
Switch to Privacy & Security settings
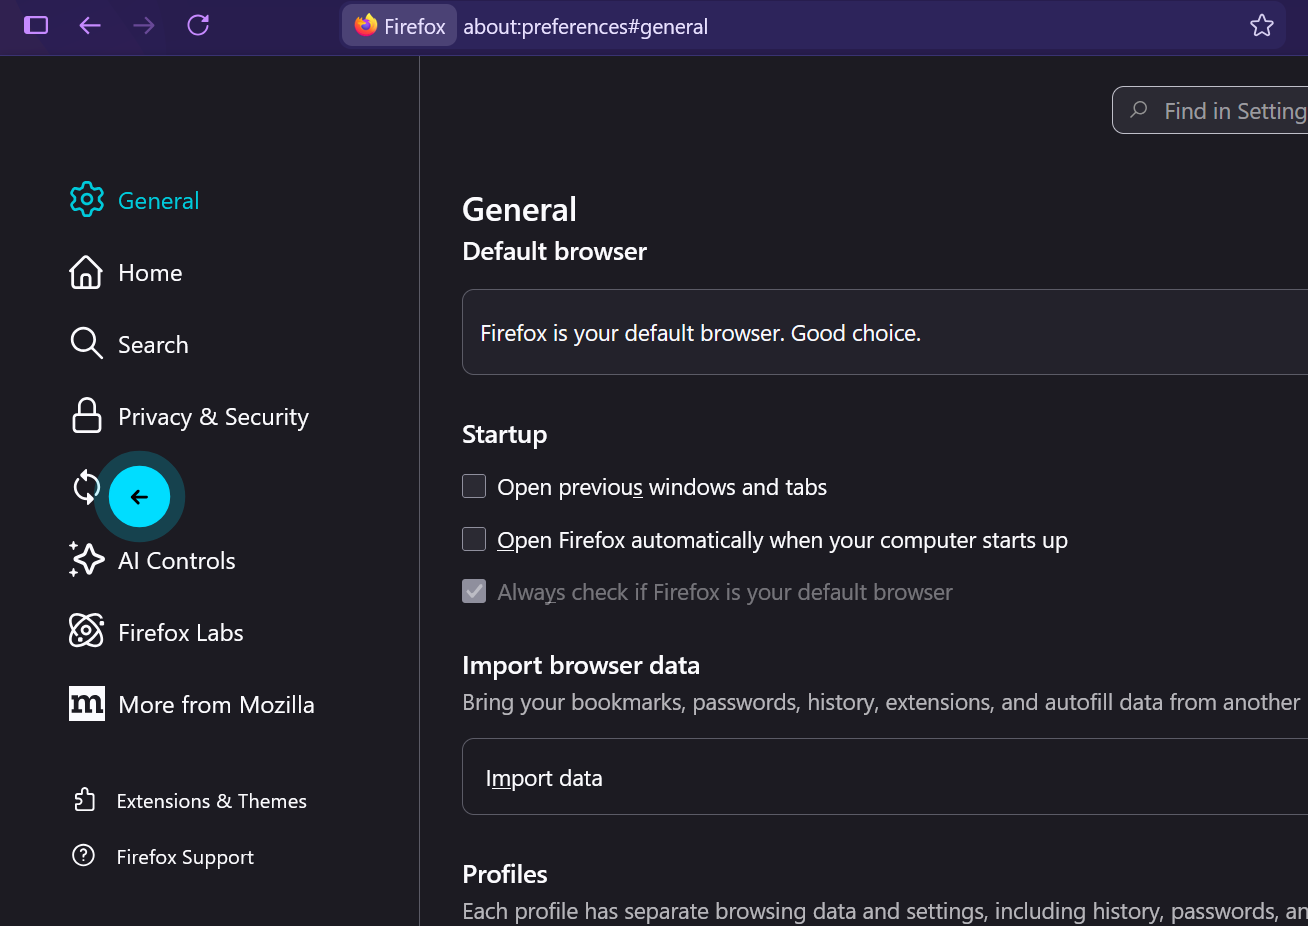212,417
